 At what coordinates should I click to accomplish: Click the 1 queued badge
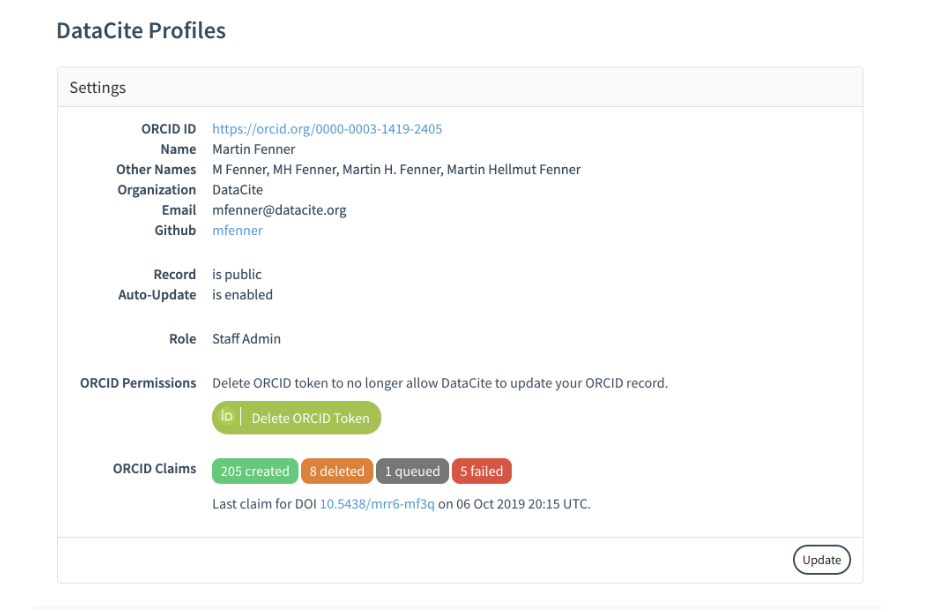coord(412,471)
